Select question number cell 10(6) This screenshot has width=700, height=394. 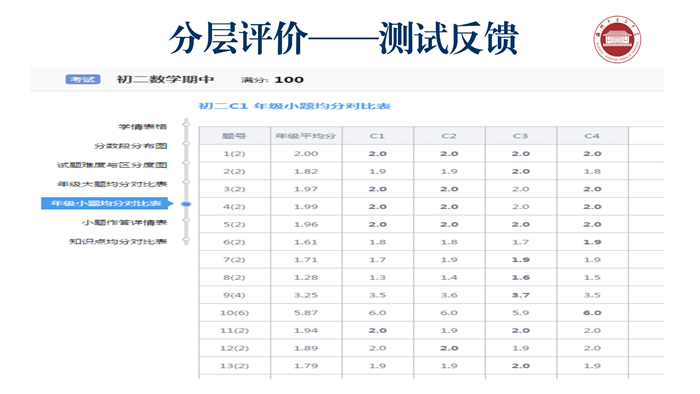tap(234, 313)
